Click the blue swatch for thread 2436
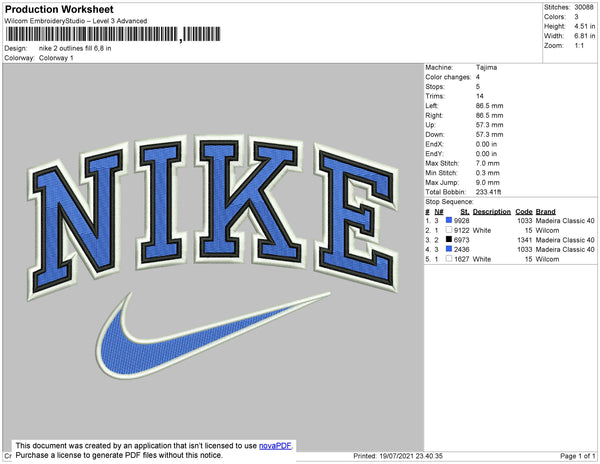Screen dimensions: 600x464 pyautogui.click(x=449, y=249)
